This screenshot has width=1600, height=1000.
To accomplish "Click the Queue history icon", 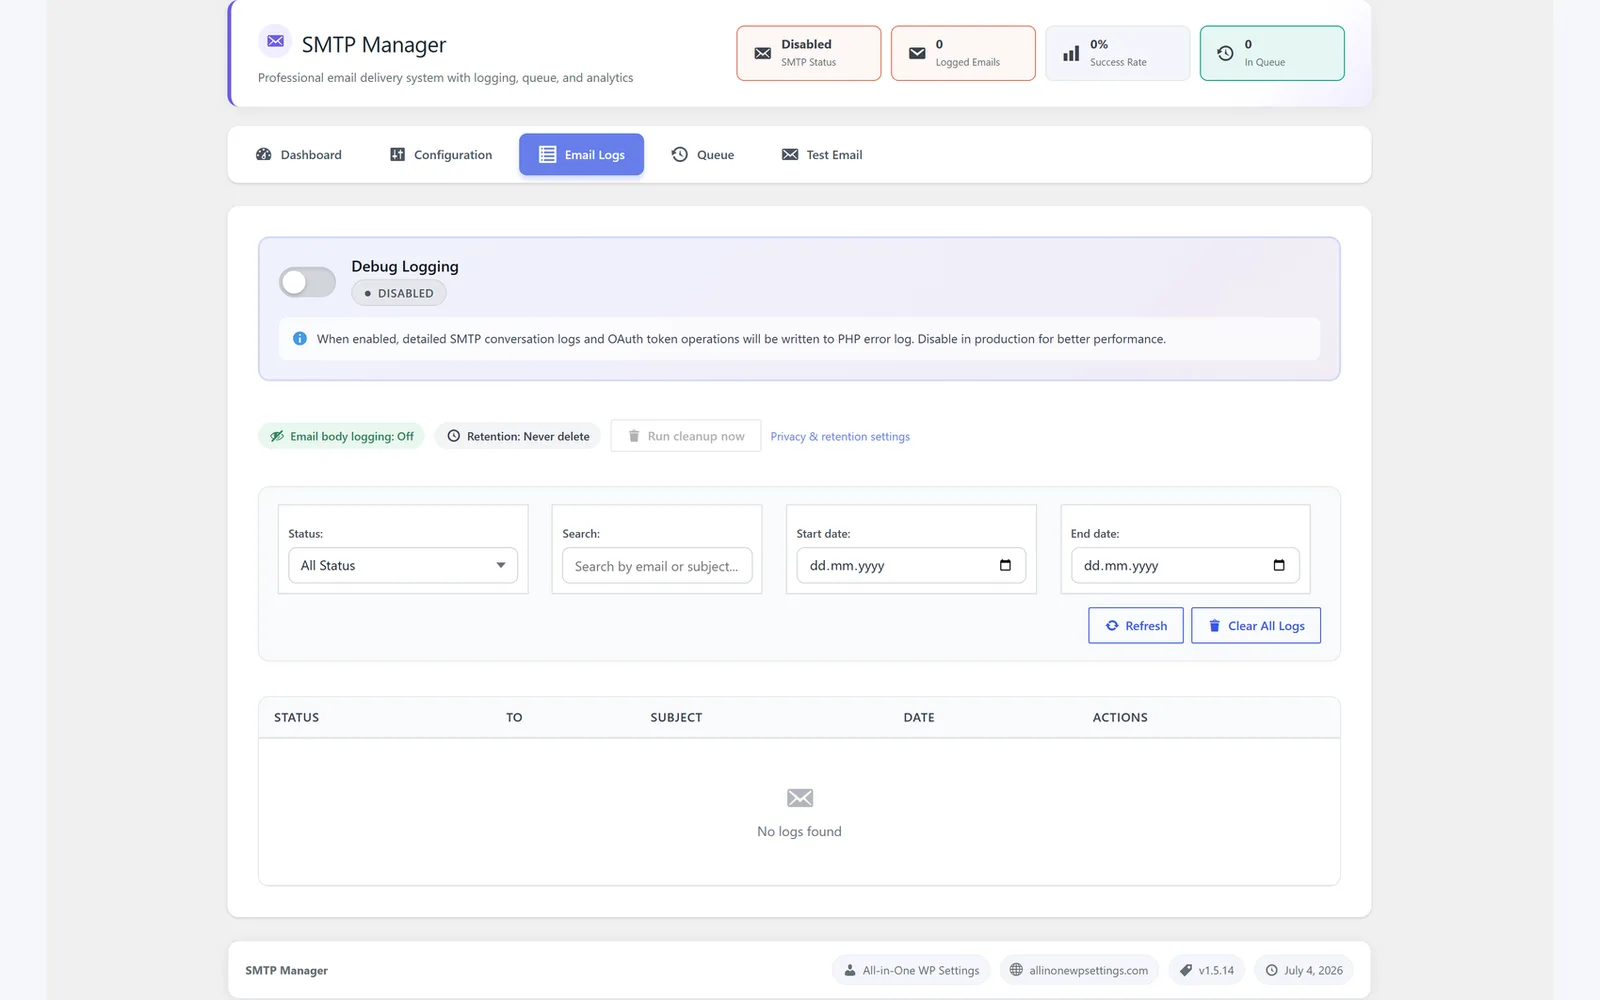I will coord(680,154).
